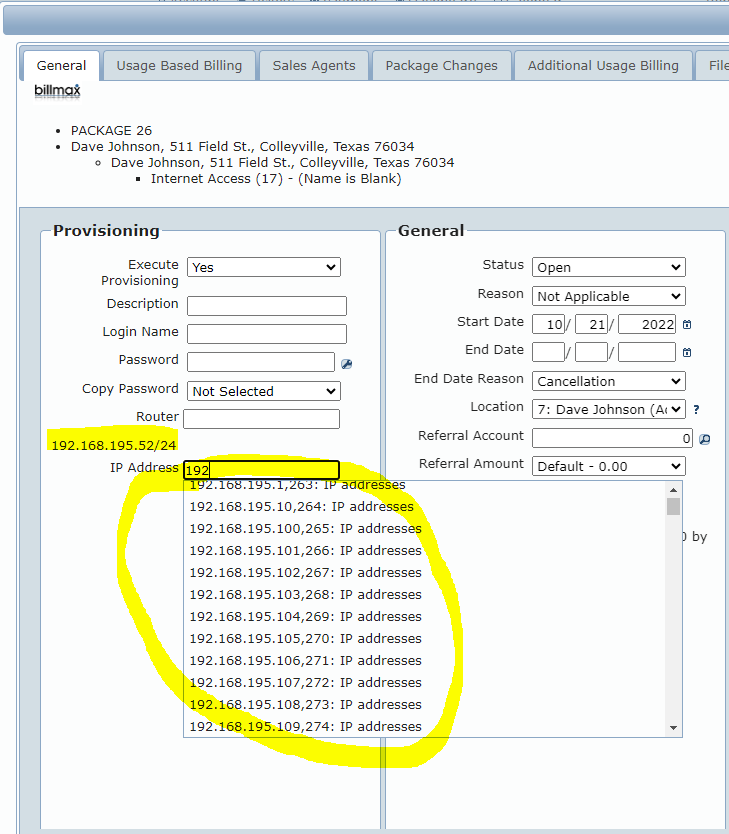Click the billmax logo
The image size is (729, 834).
tap(57, 90)
